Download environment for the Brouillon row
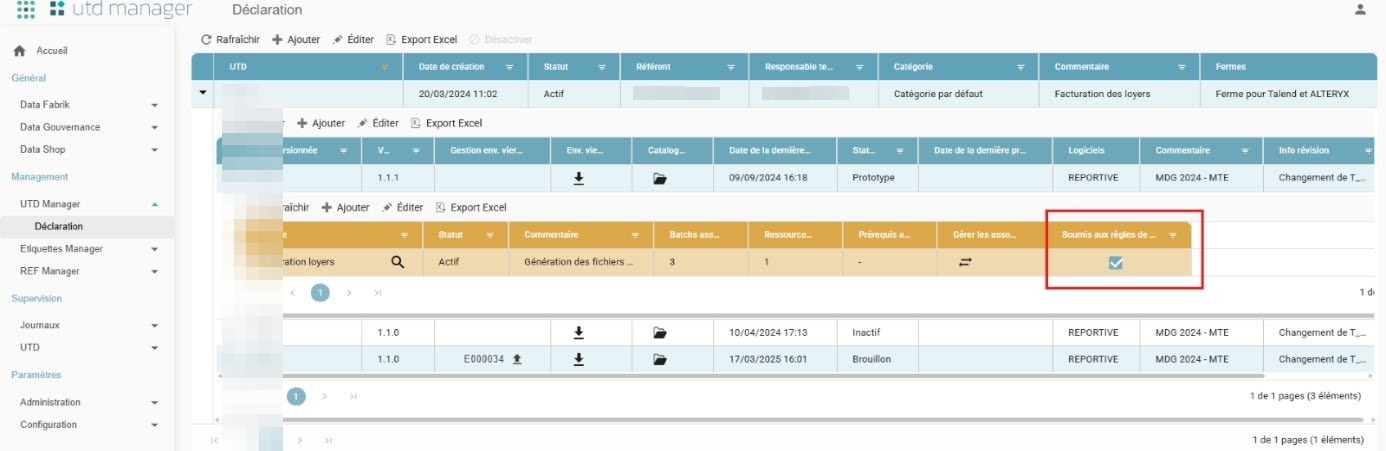 pos(578,359)
